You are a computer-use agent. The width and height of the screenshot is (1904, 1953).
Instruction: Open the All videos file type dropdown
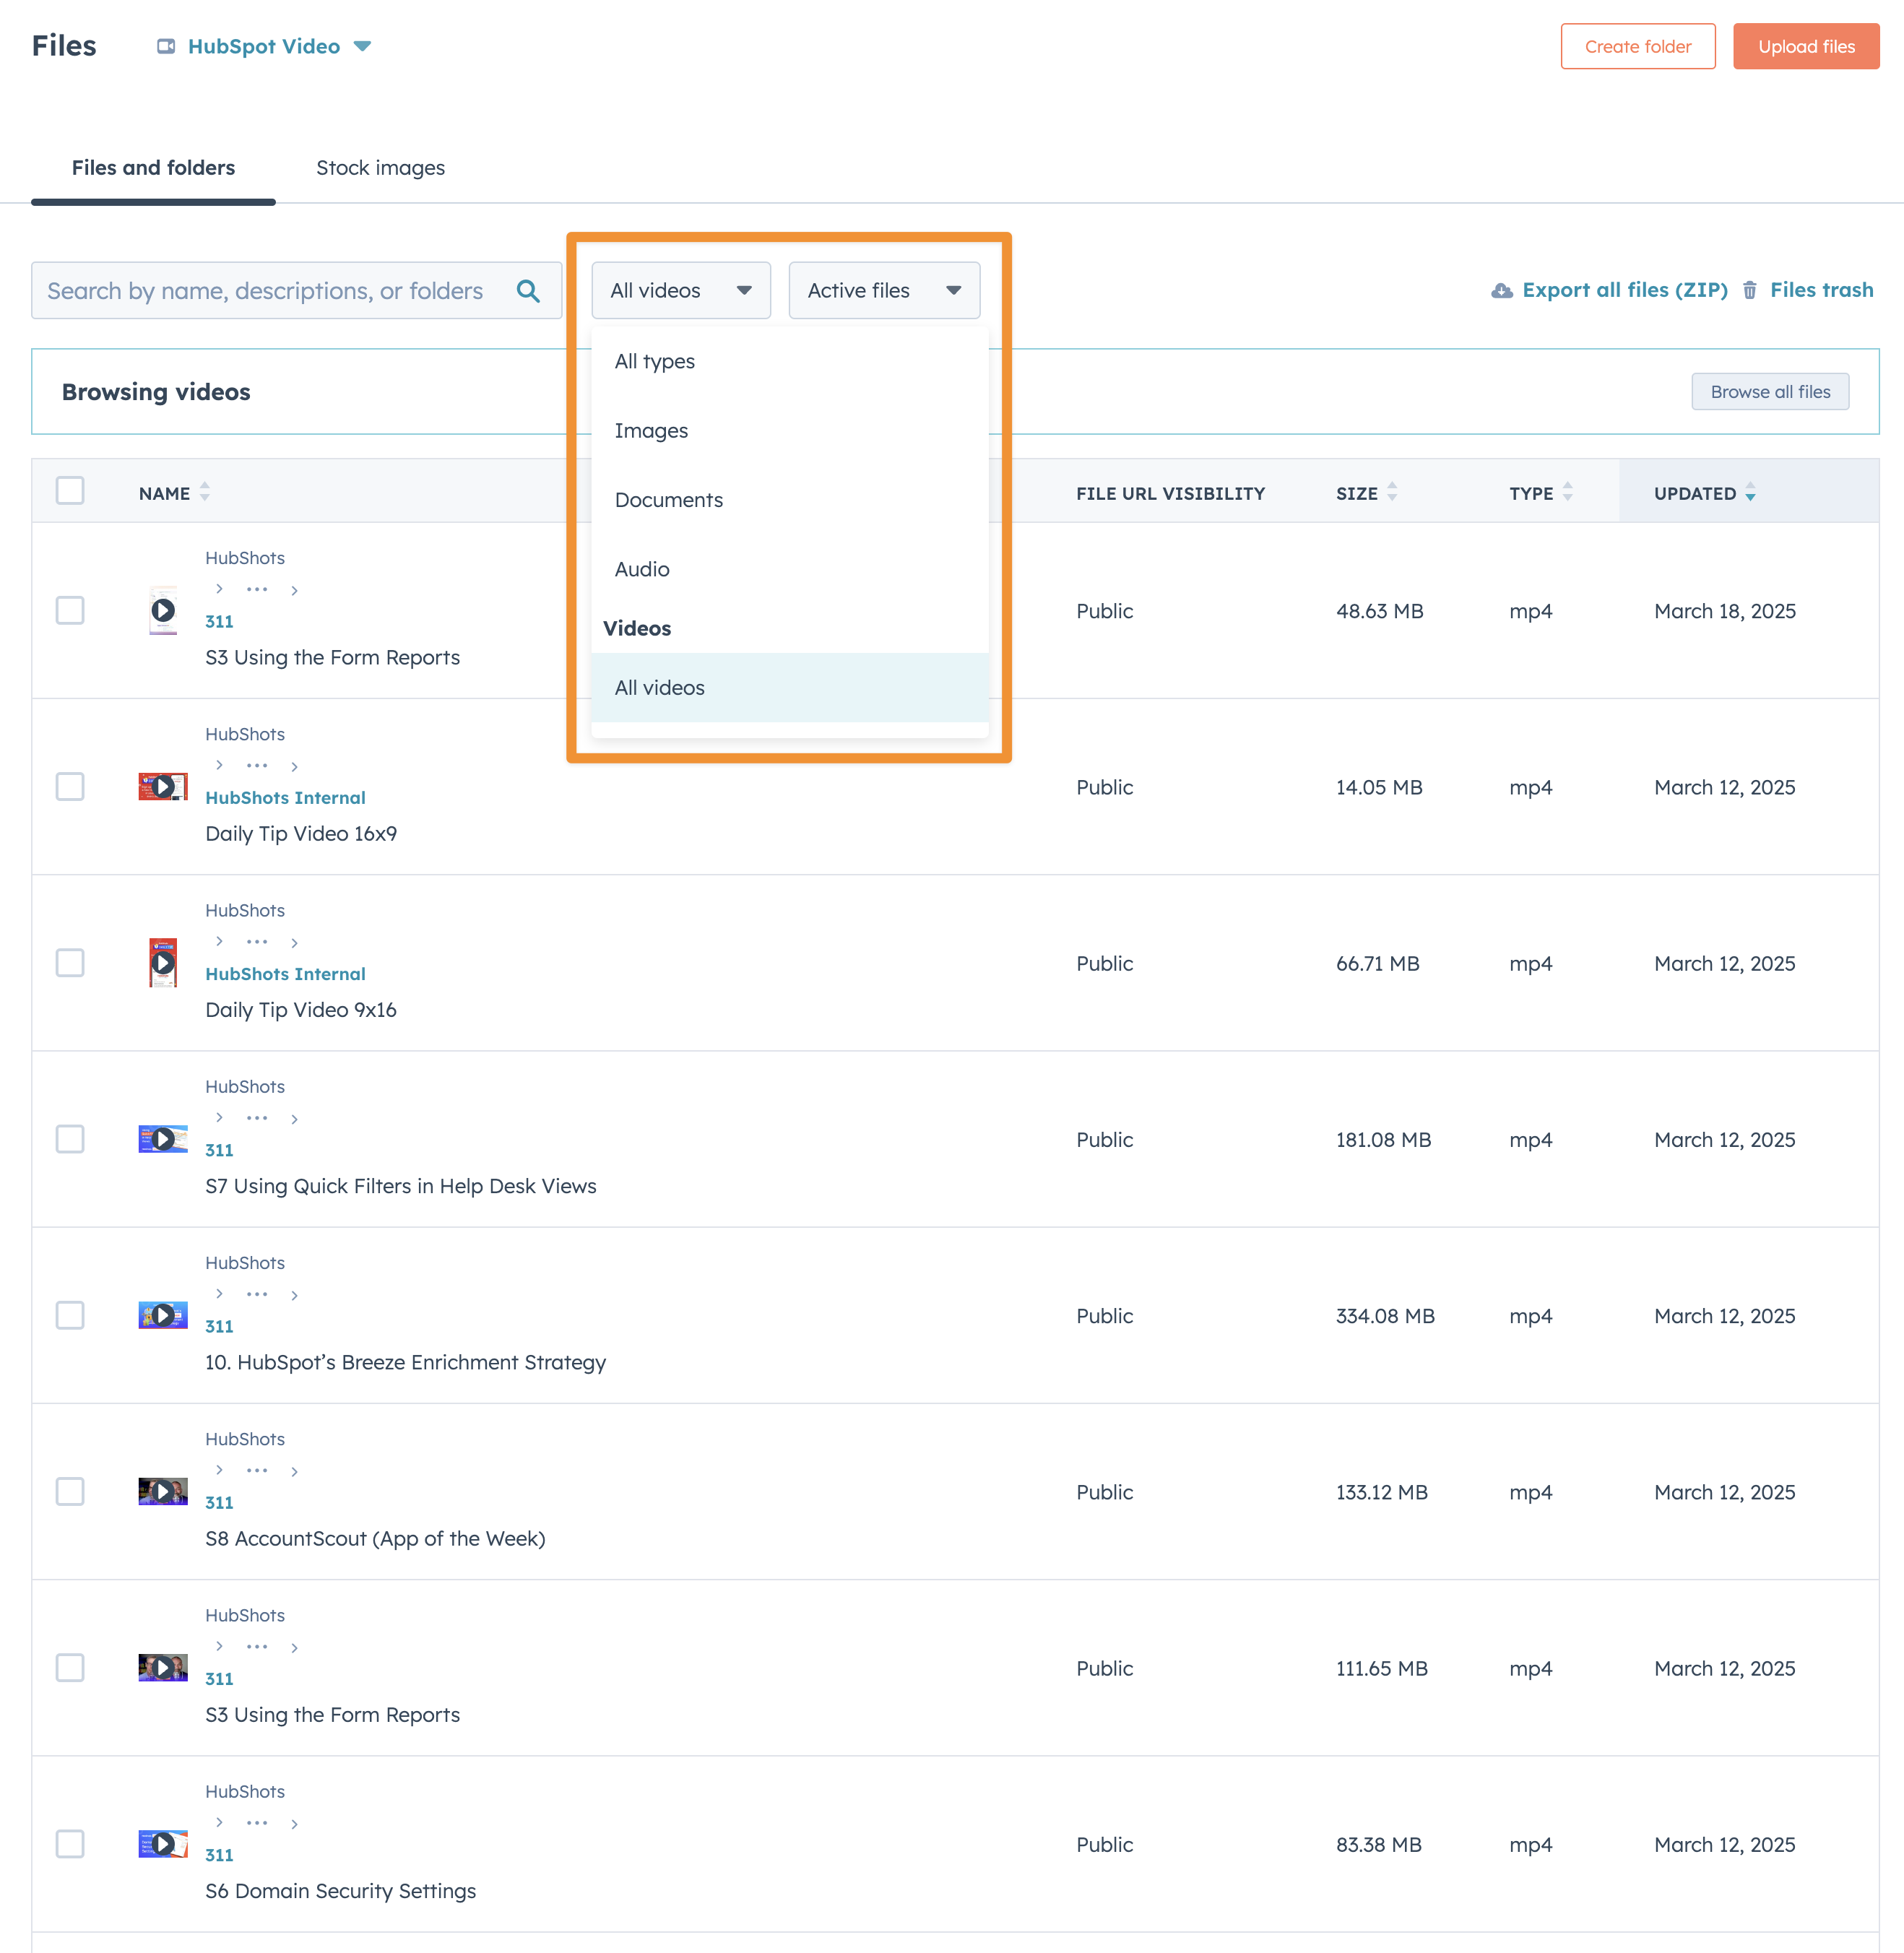click(x=680, y=291)
